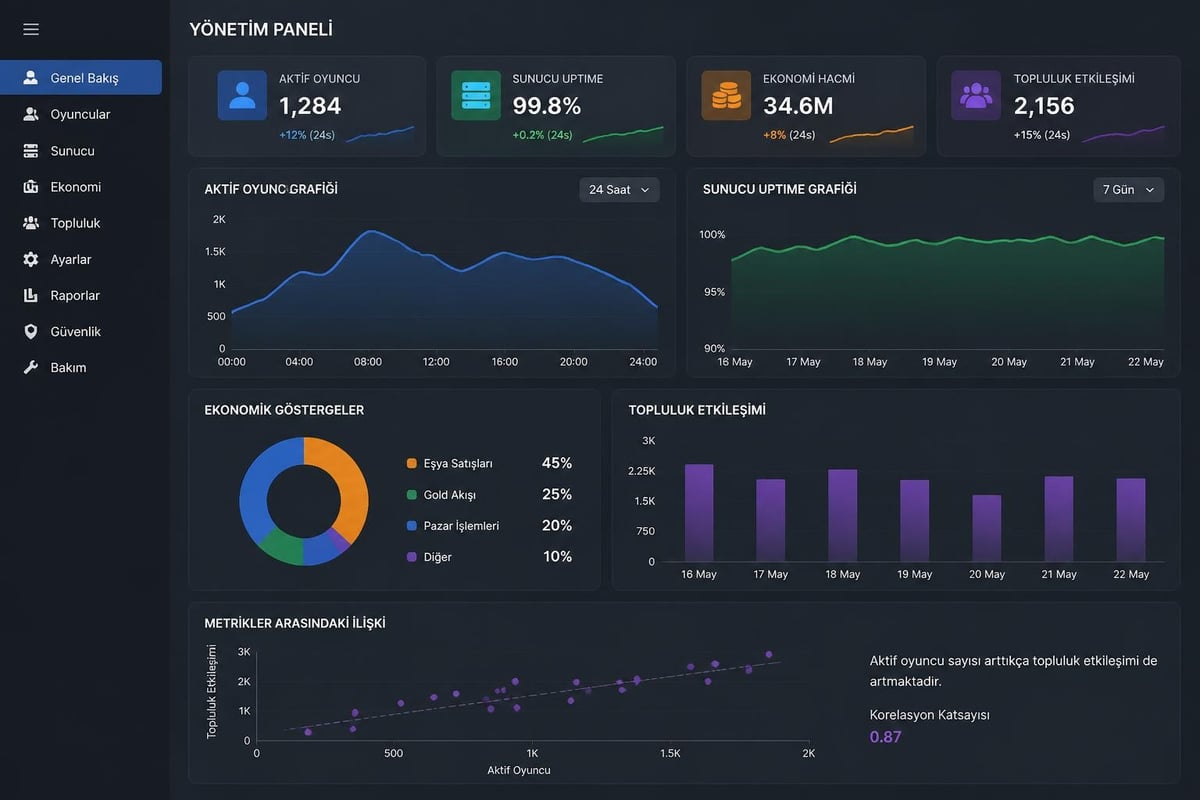1200x800 pixels.
Task: Click the orange Eşya Satışları legend swatch
Action: [x=412, y=463]
